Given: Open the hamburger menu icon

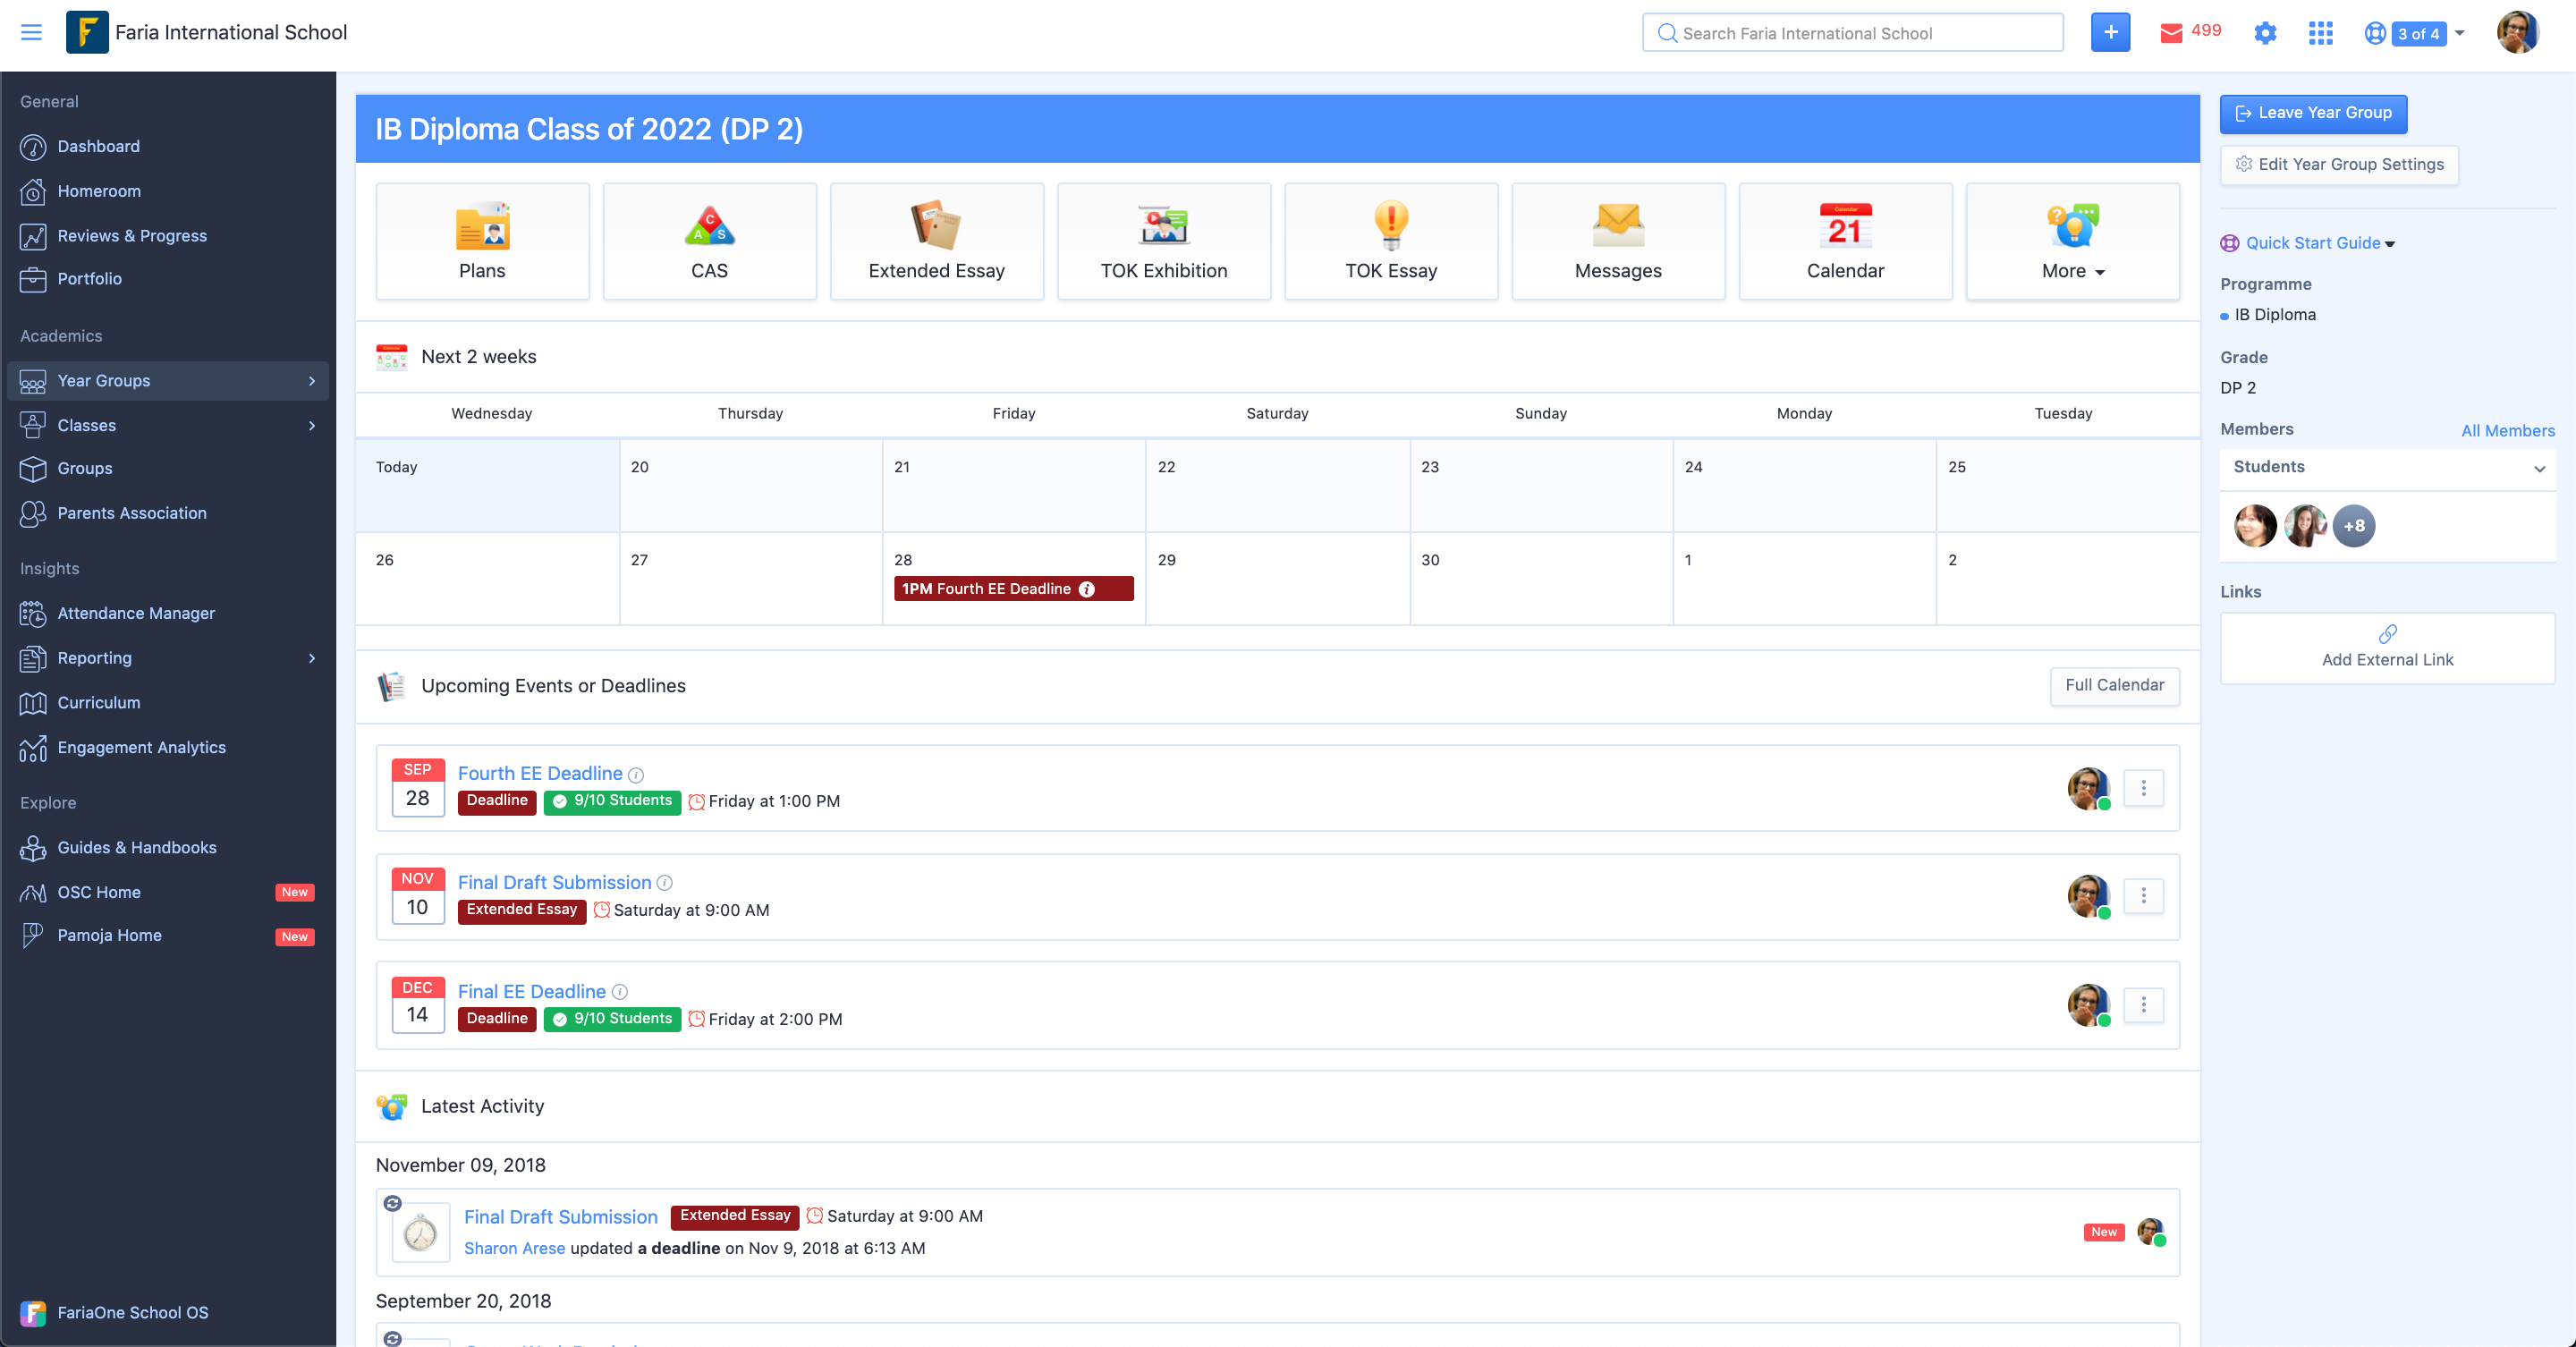Looking at the screenshot, I should pyautogui.click(x=31, y=32).
